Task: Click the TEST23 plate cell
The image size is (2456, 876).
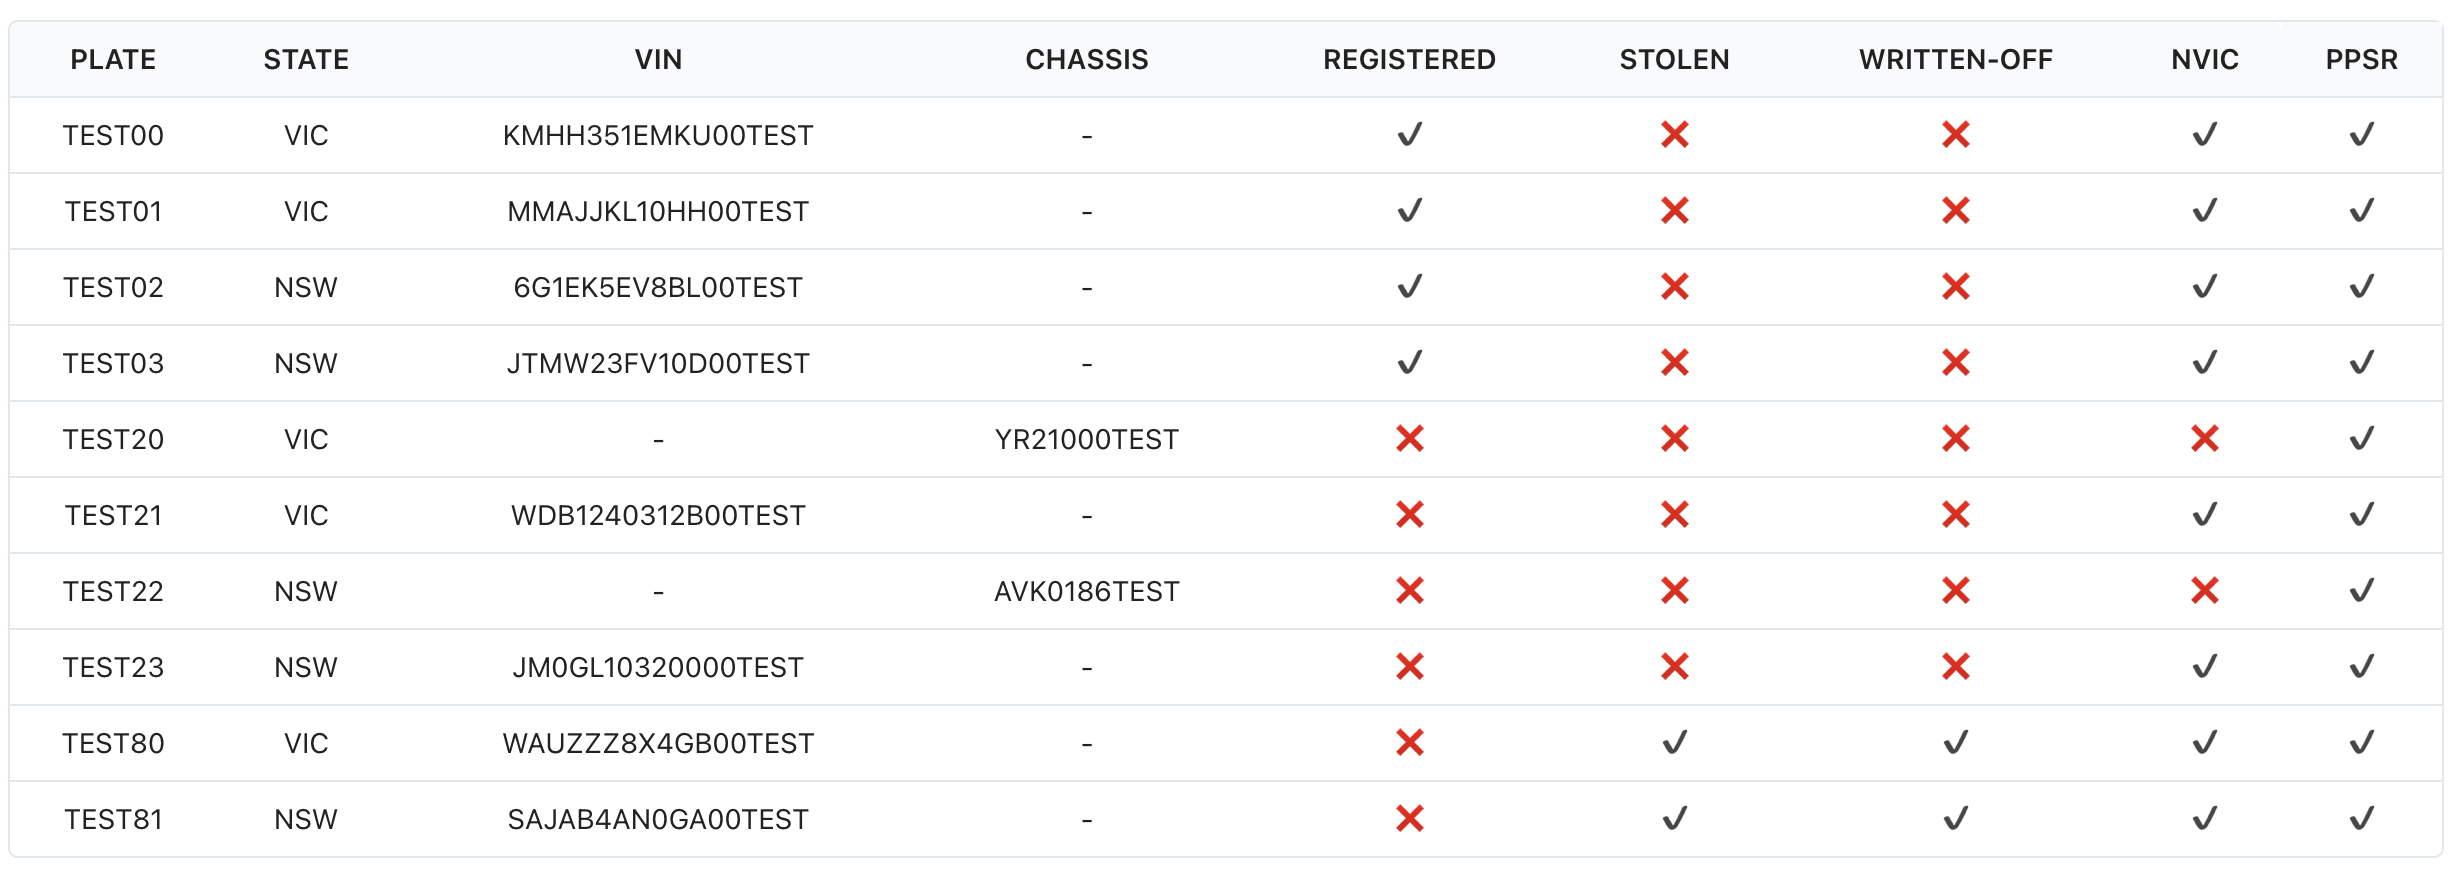Action: pos(113,667)
